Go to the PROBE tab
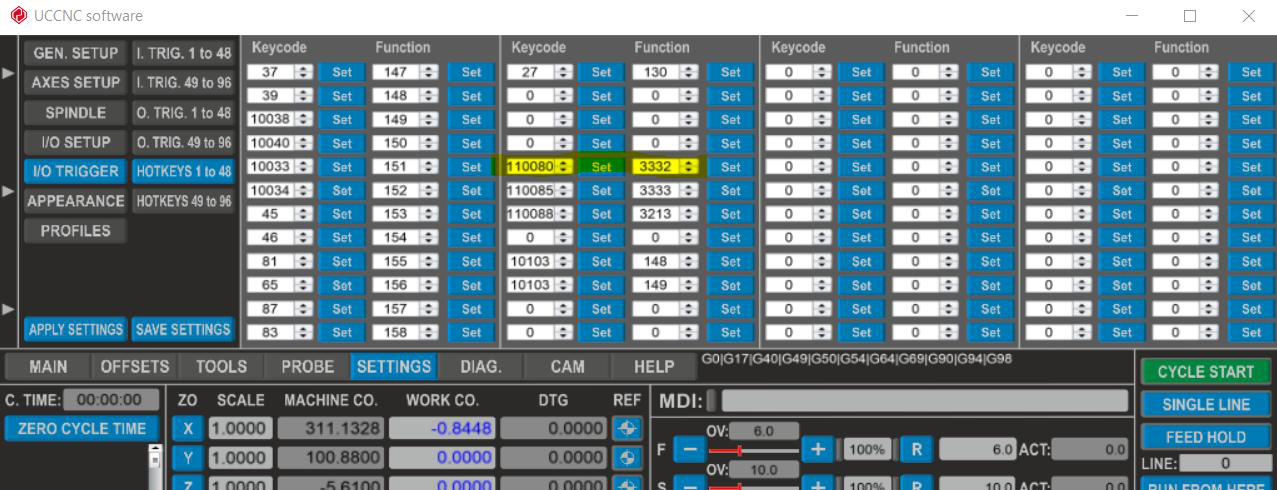 point(307,367)
